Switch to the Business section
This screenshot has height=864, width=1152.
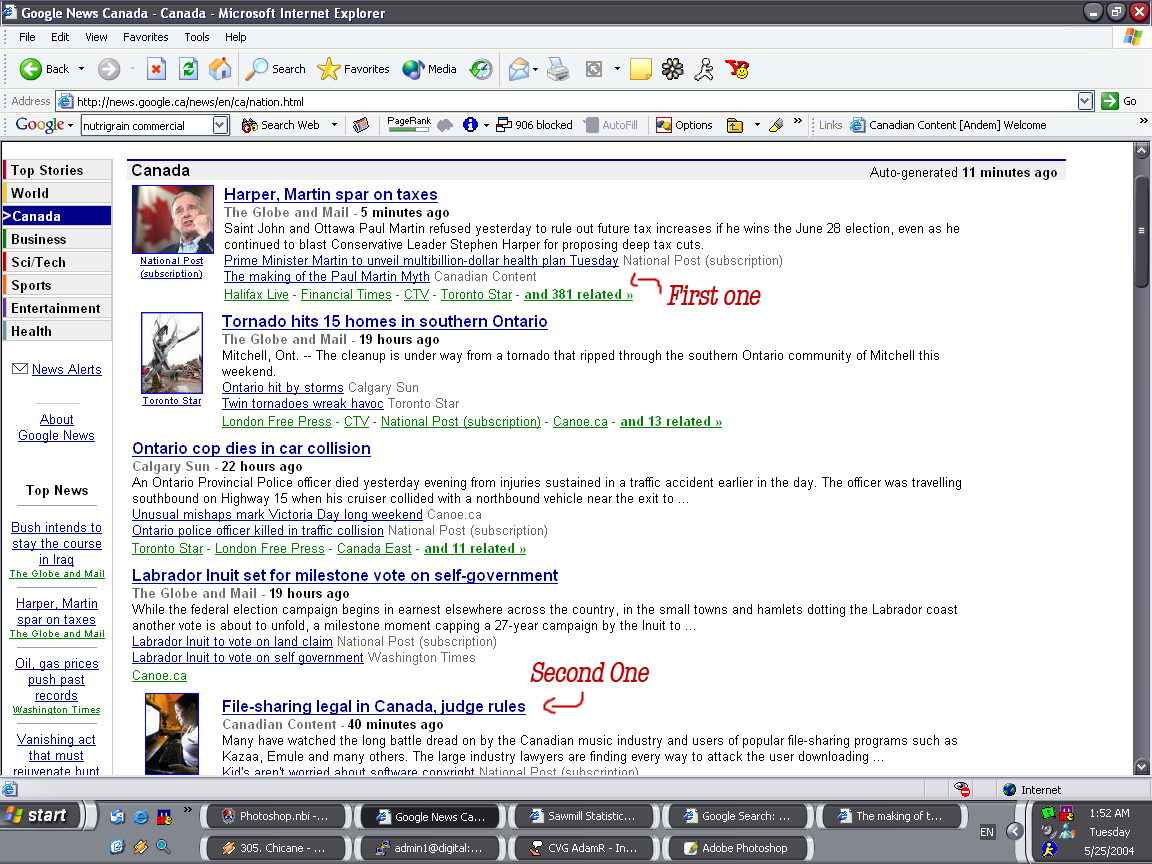[57, 240]
